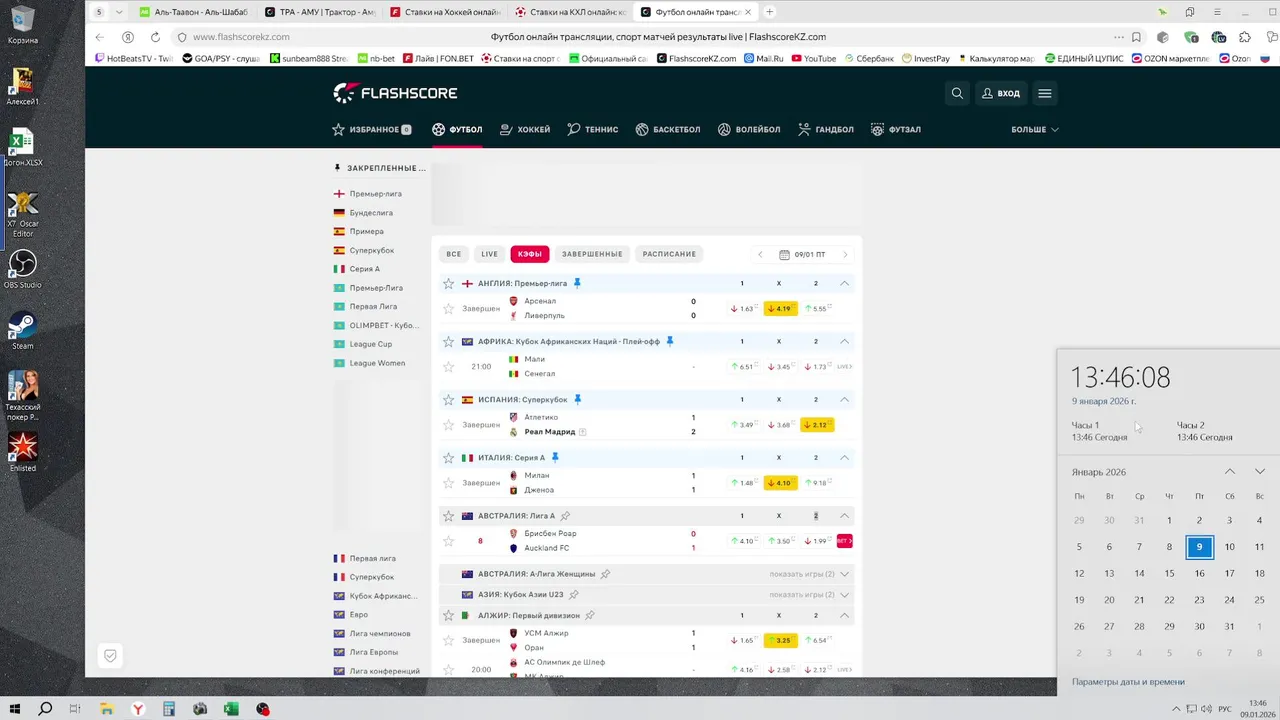1280x720 pixels.
Task: Go to the next day arrow
Action: point(845,254)
